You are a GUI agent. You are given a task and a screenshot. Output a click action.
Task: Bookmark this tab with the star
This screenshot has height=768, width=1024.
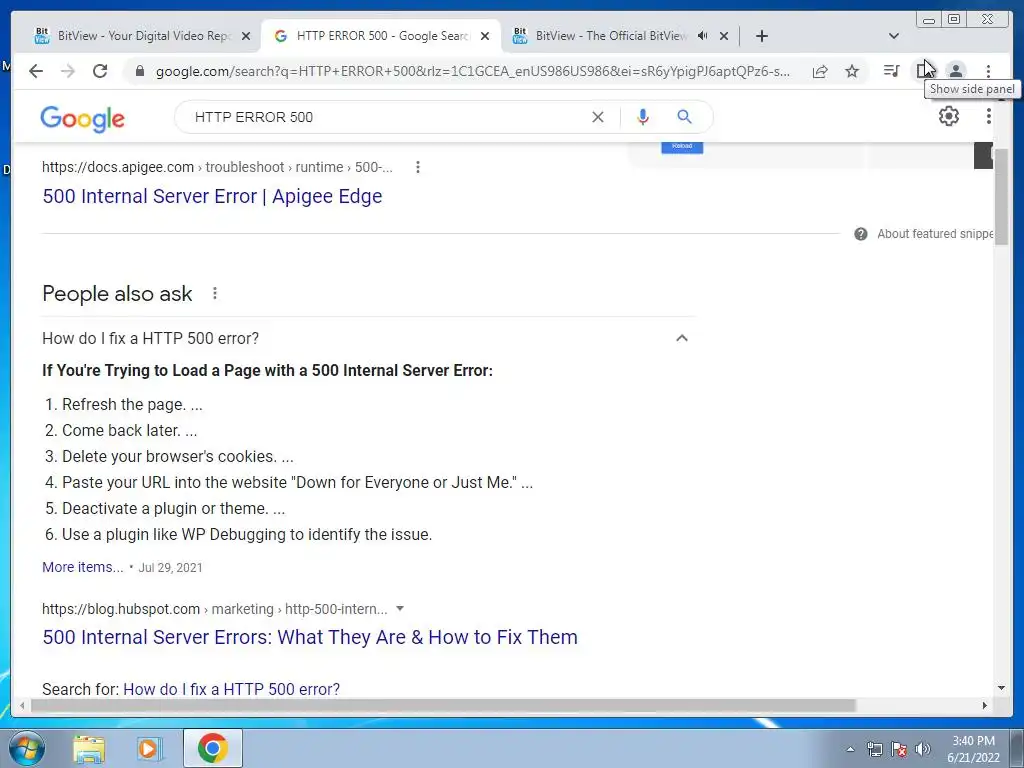pos(852,71)
